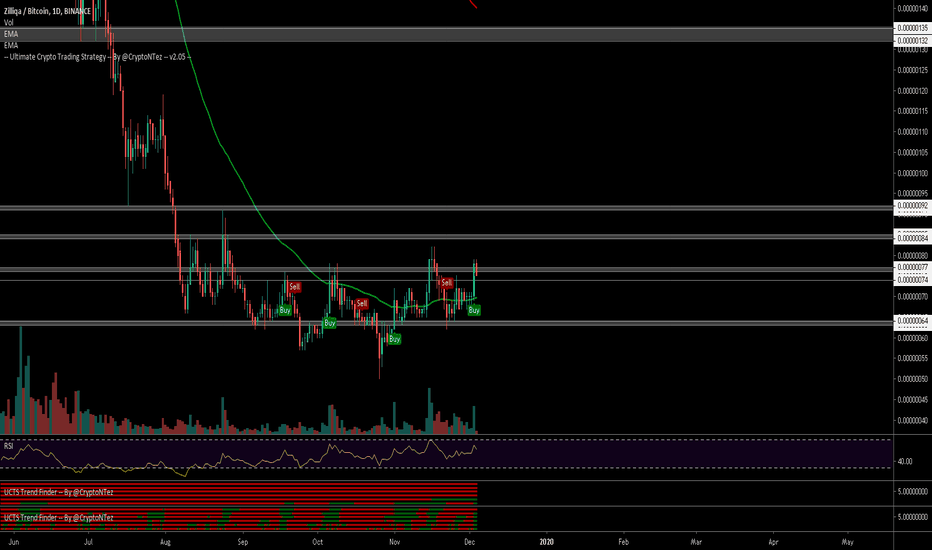This screenshot has height=550, width=932.
Task: Click the 0.00000125 price axis tick
Action: point(912,70)
